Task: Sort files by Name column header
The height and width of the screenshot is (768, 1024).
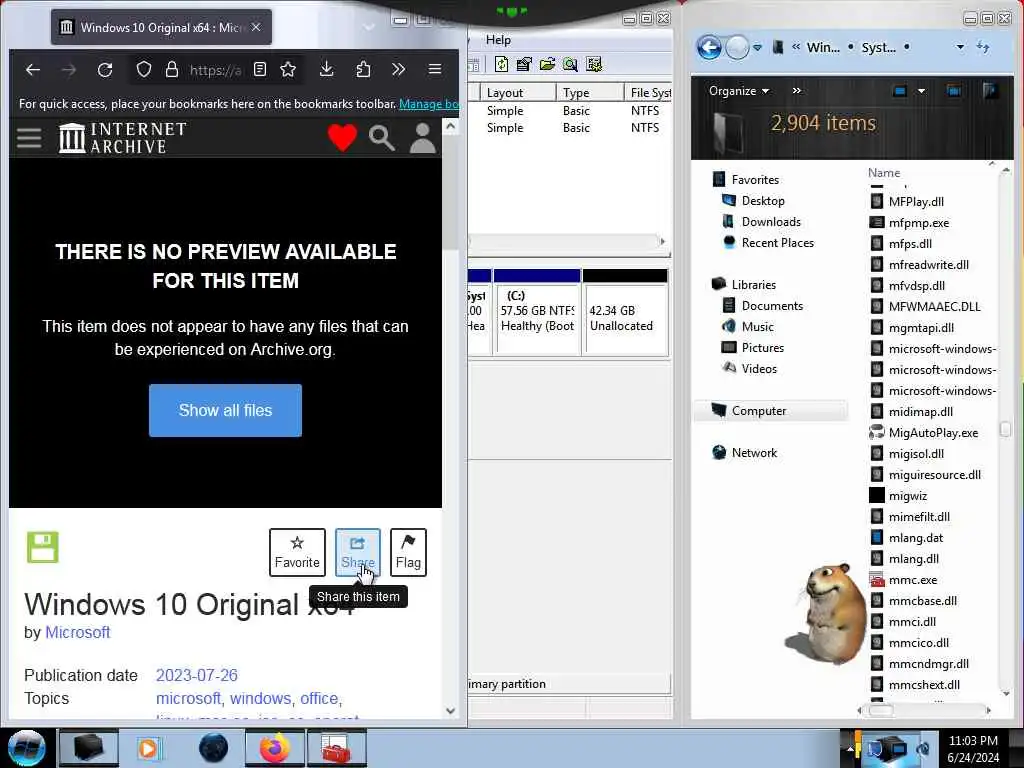Action: click(884, 172)
